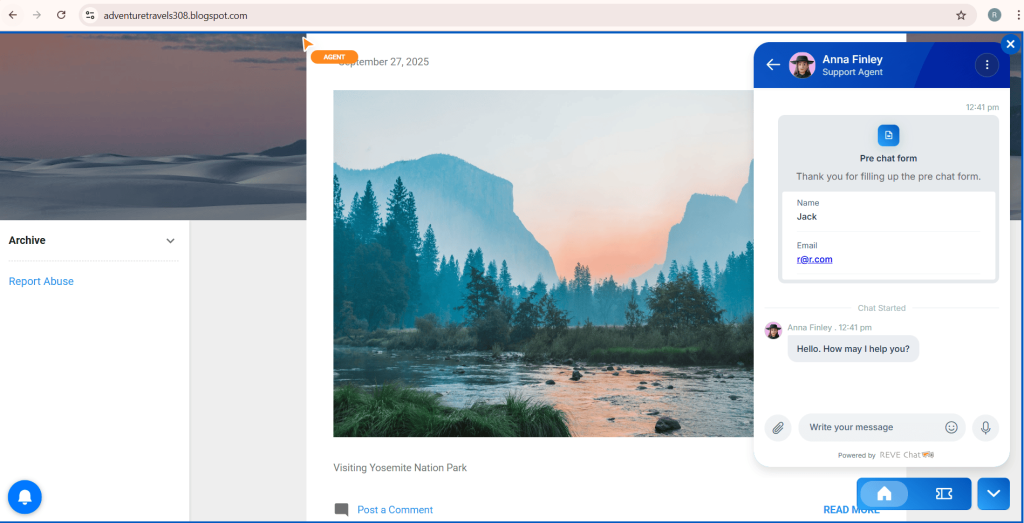Click the paperclip attachment icon in chat
The width and height of the screenshot is (1024, 523).
[777, 428]
